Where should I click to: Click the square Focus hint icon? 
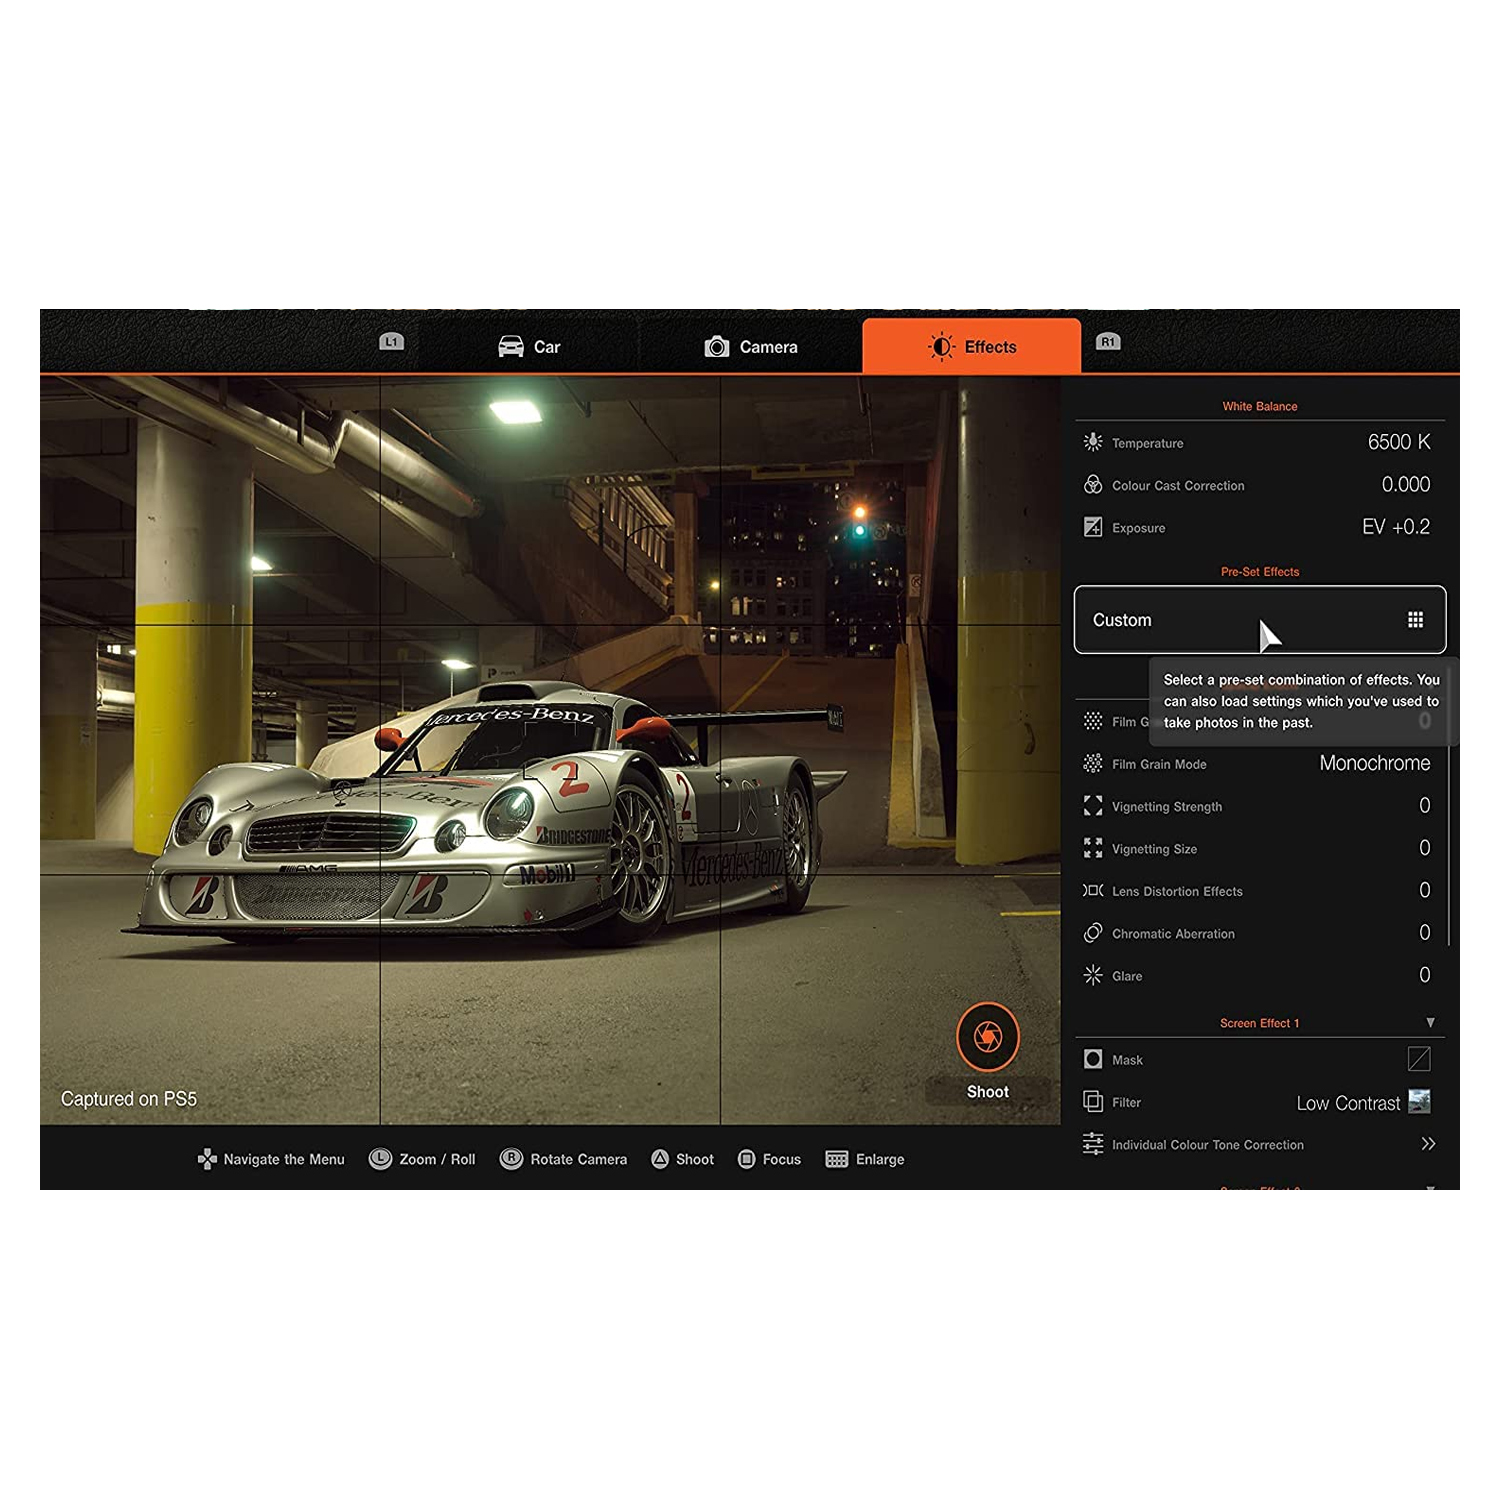[x=746, y=1159]
